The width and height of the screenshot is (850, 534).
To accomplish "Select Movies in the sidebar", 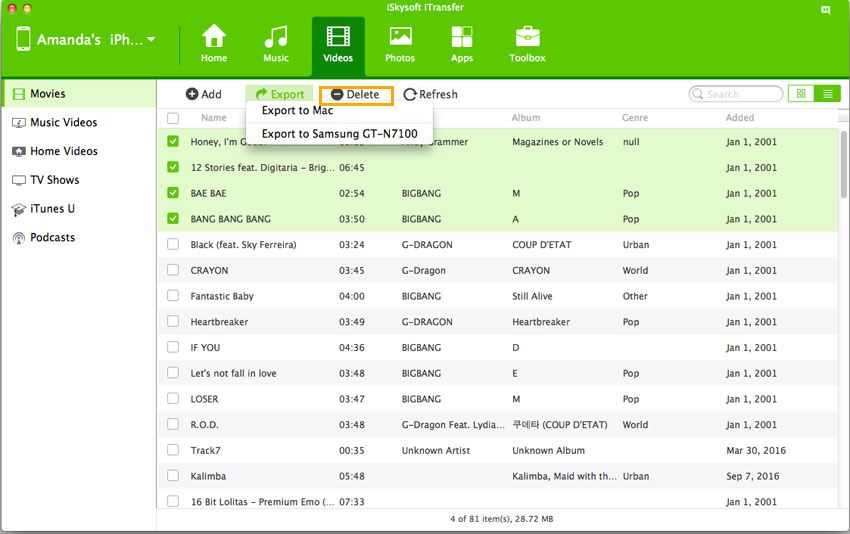I will click(79, 94).
